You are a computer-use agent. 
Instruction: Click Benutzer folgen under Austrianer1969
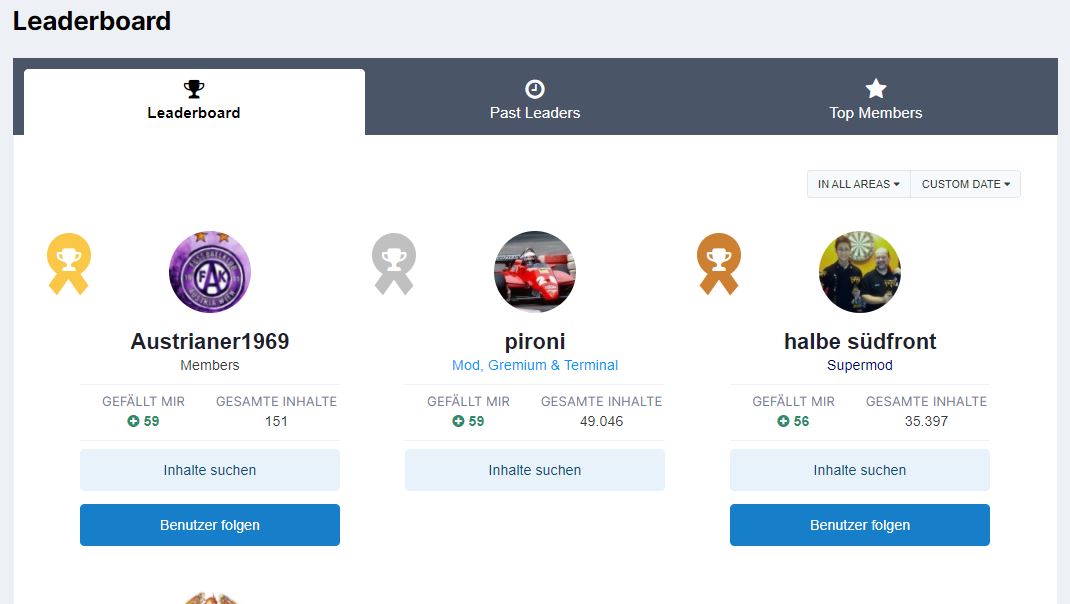tap(209, 525)
